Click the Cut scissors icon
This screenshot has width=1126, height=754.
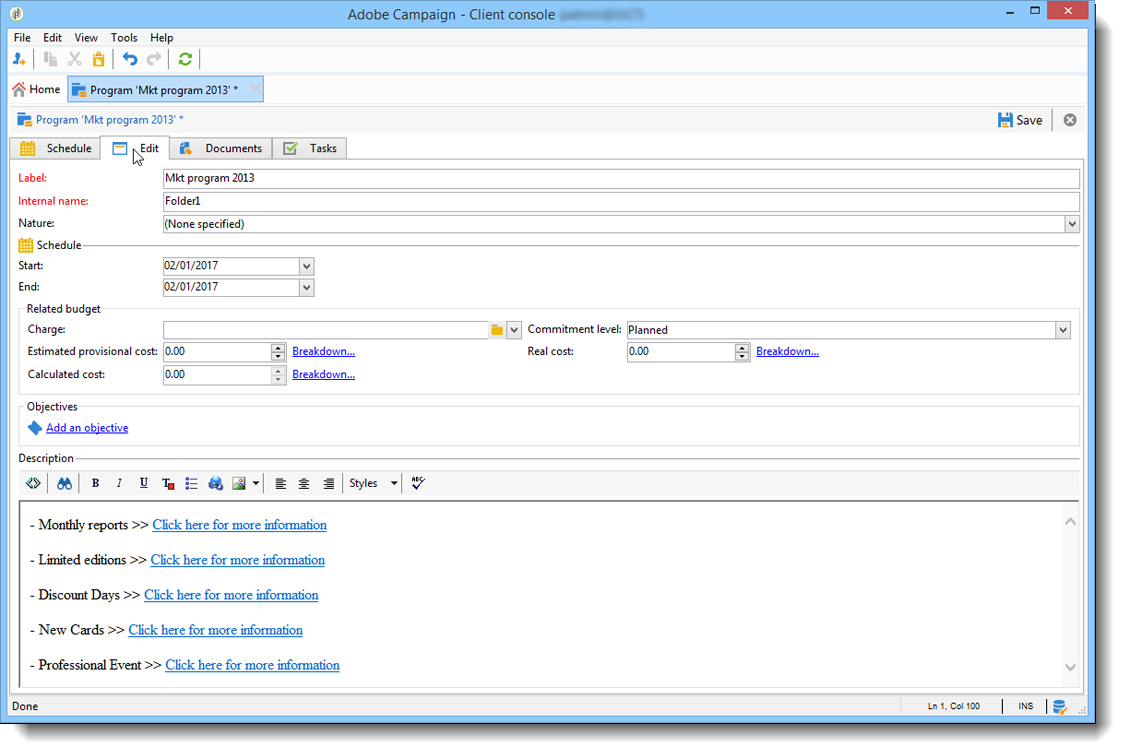click(75, 60)
